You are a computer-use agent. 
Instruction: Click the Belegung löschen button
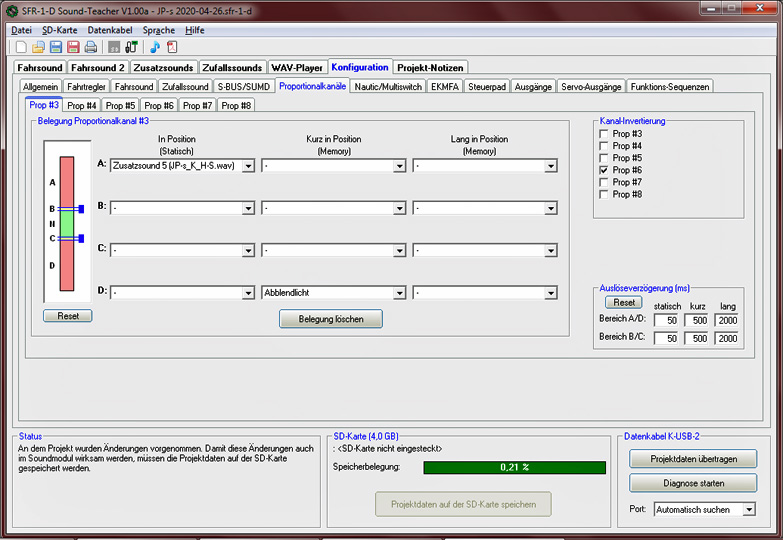click(x=331, y=319)
